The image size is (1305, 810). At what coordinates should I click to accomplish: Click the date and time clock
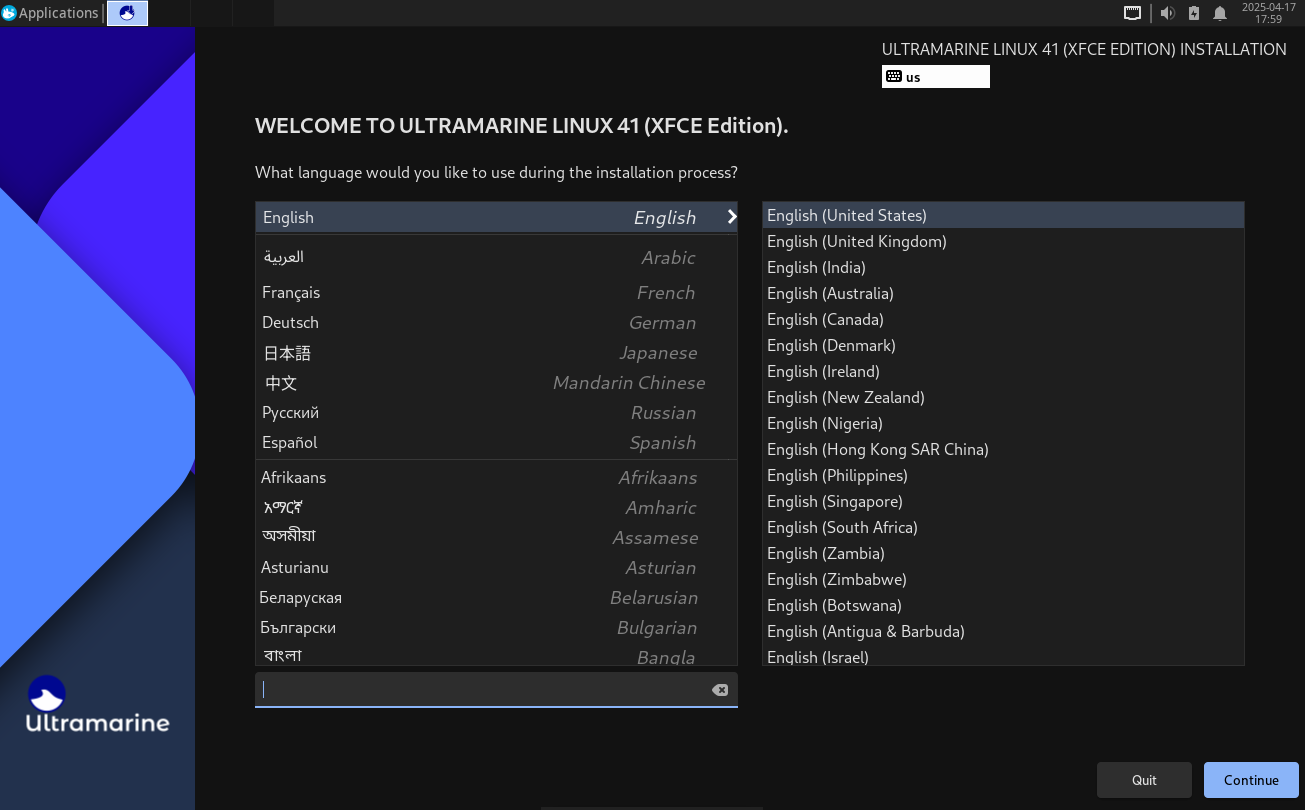[1268, 13]
